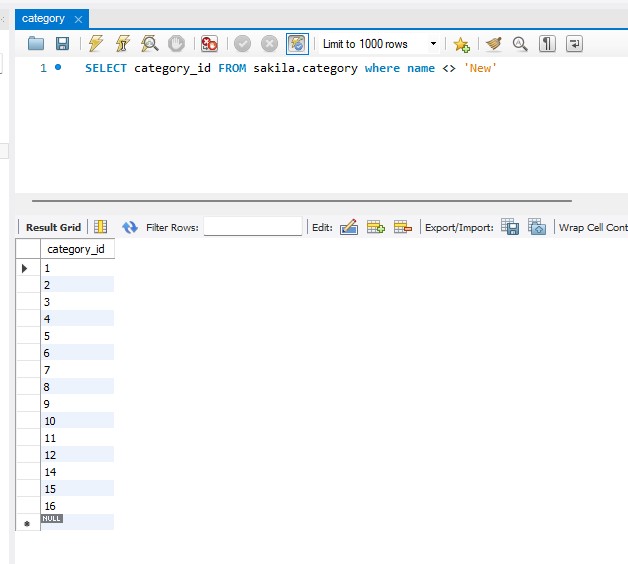Screen dimensions: 628x564
Task: Open the Result Grid view
Action: [53, 227]
